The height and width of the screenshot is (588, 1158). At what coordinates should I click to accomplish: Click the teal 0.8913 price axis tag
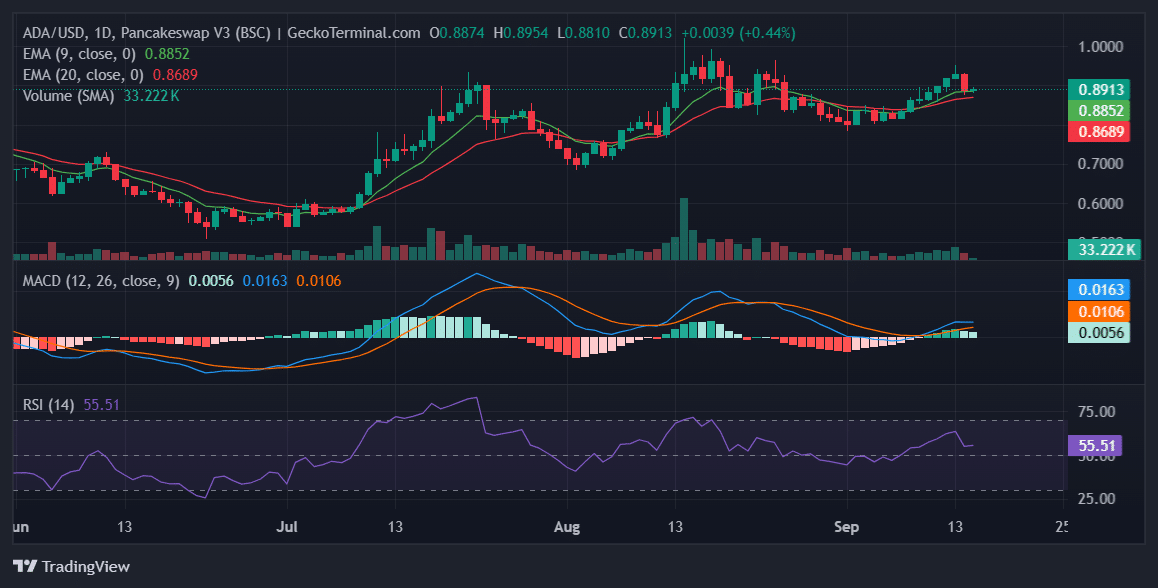(x=1098, y=89)
